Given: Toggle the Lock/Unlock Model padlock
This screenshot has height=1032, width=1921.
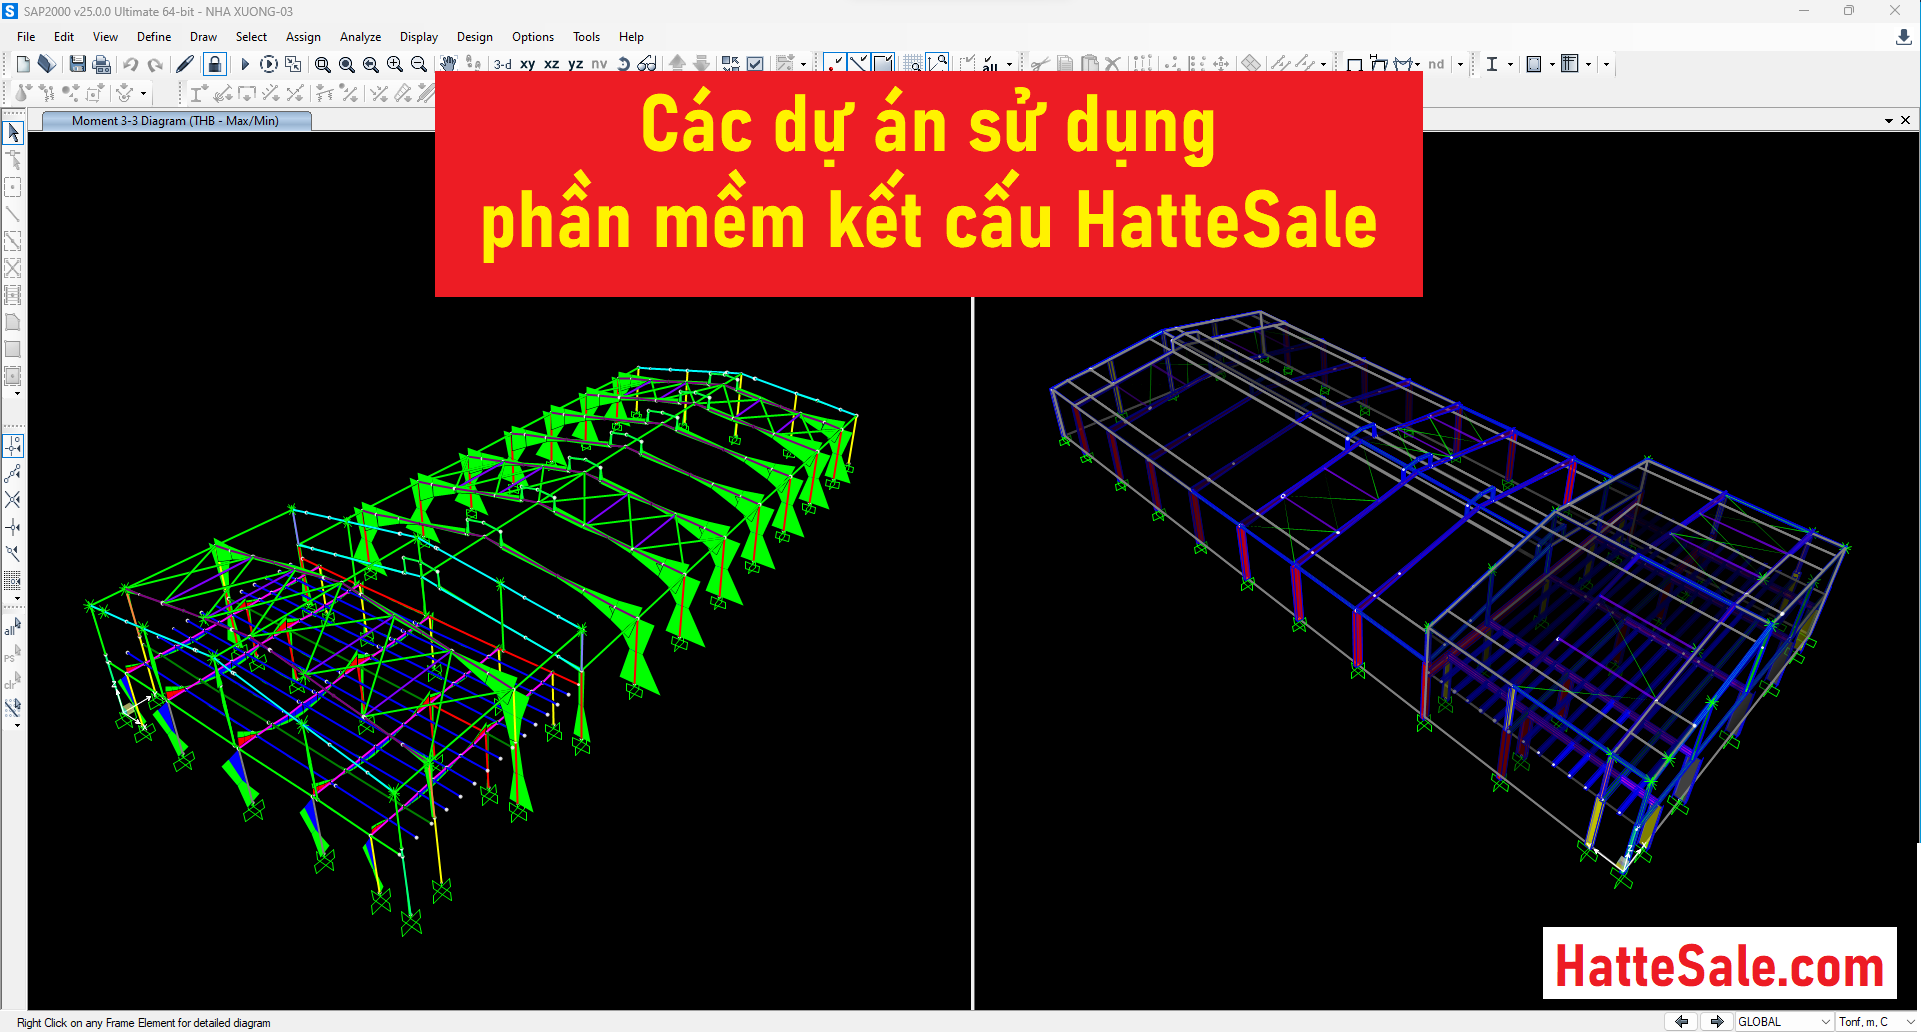Looking at the screenshot, I should click(214, 64).
